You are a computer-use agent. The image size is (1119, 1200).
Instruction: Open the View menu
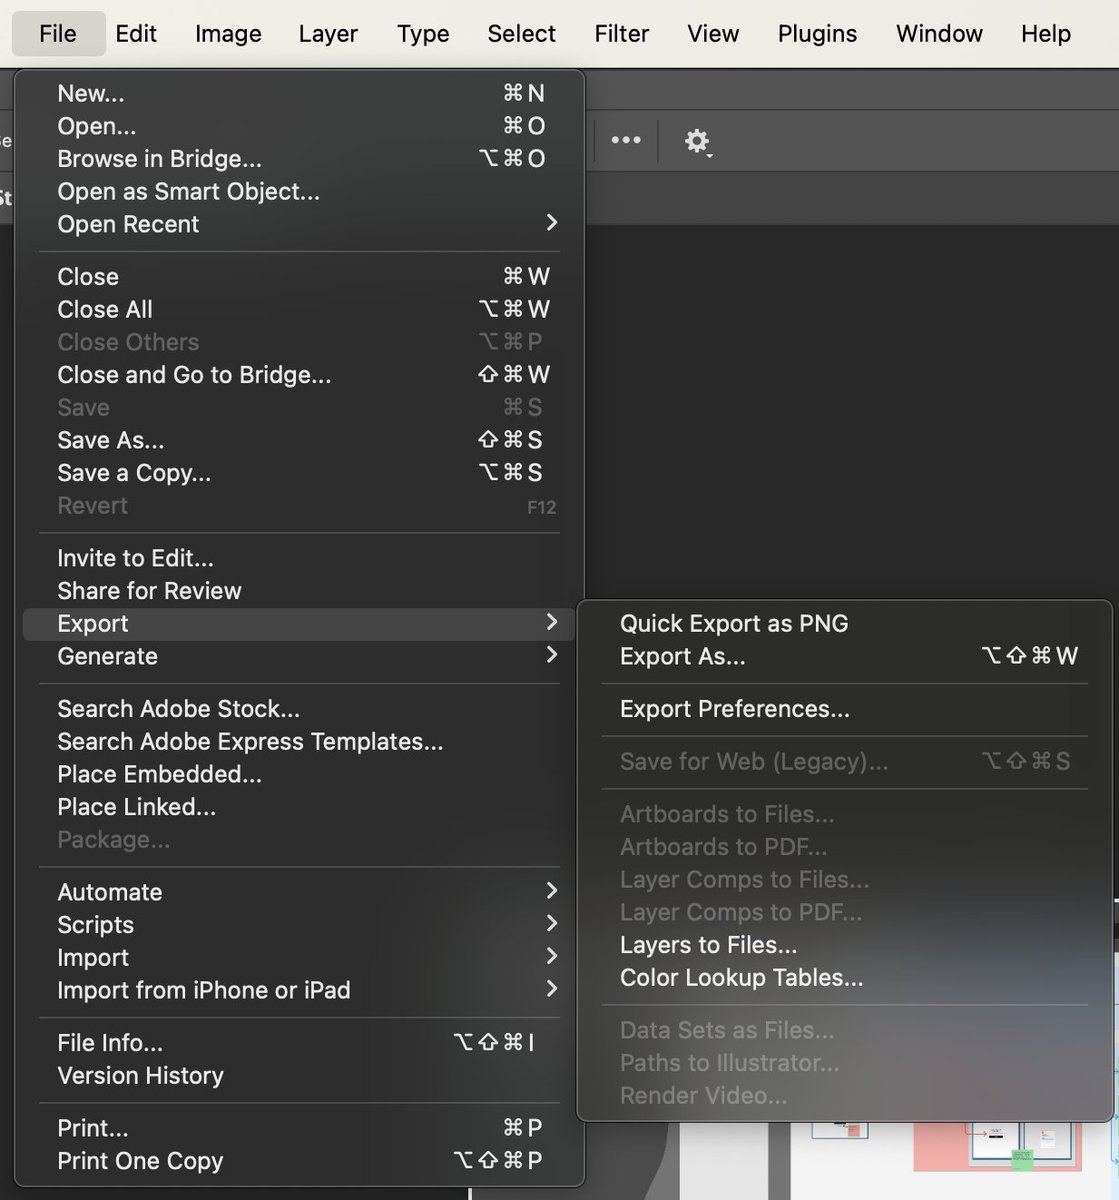click(x=713, y=33)
